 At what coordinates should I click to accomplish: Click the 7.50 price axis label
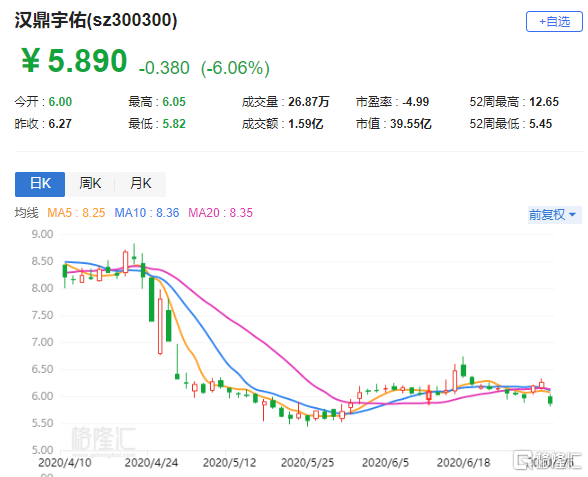(x=42, y=315)
